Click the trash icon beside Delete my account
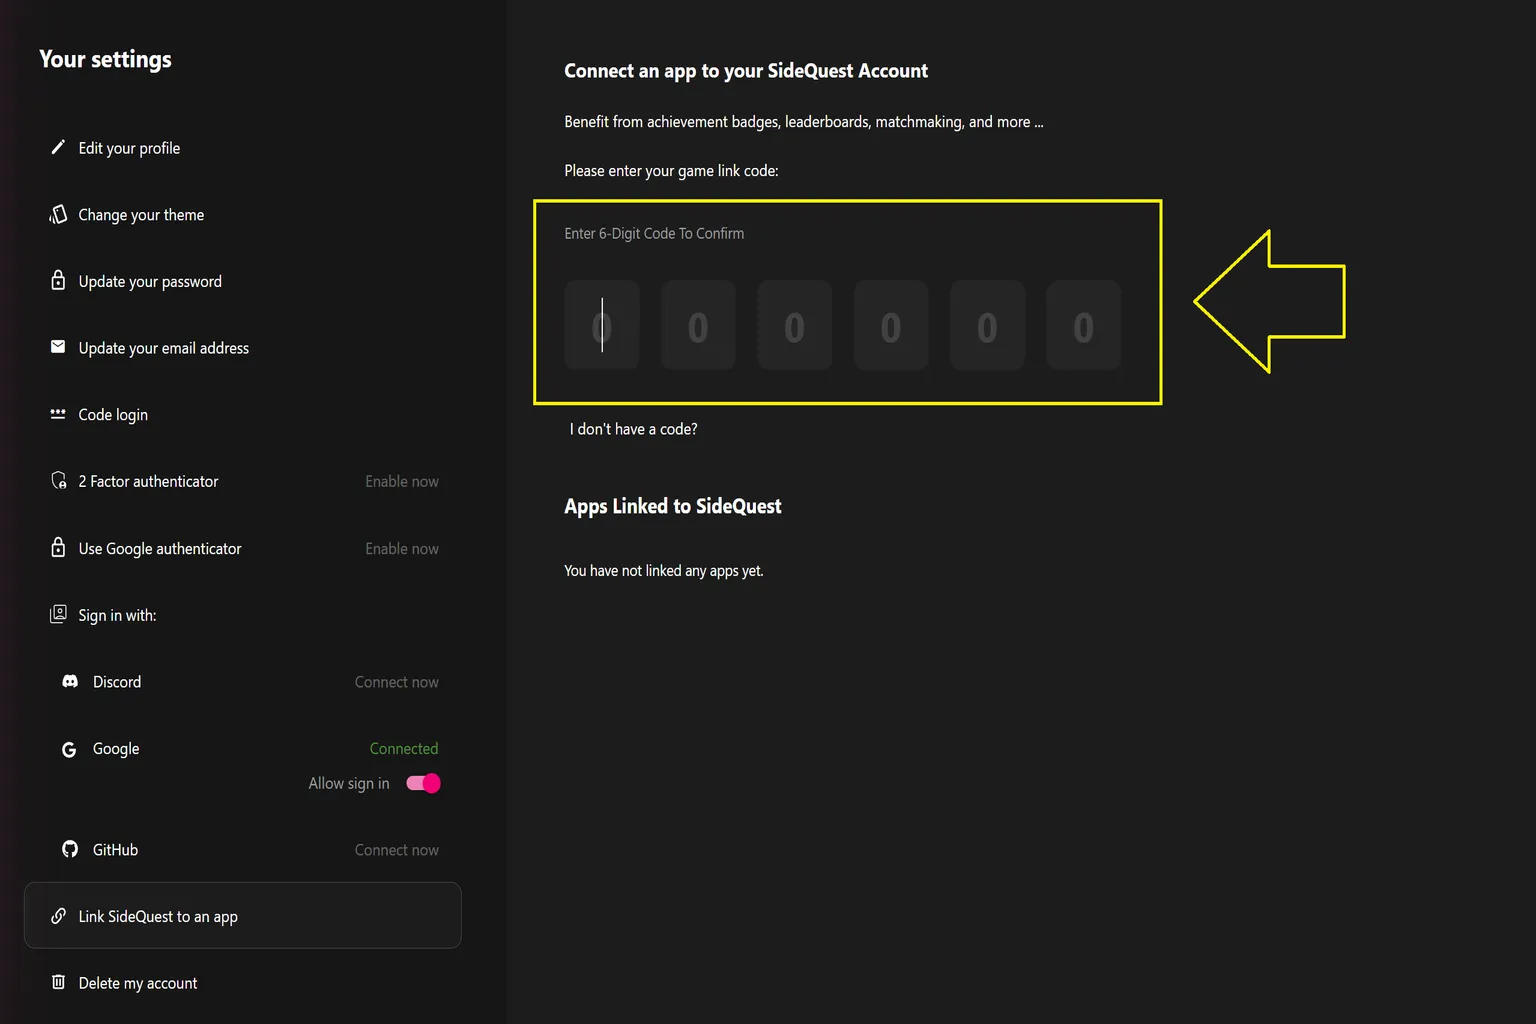Viewport: 1536px width, 1024px height. [x=58, y=982]
